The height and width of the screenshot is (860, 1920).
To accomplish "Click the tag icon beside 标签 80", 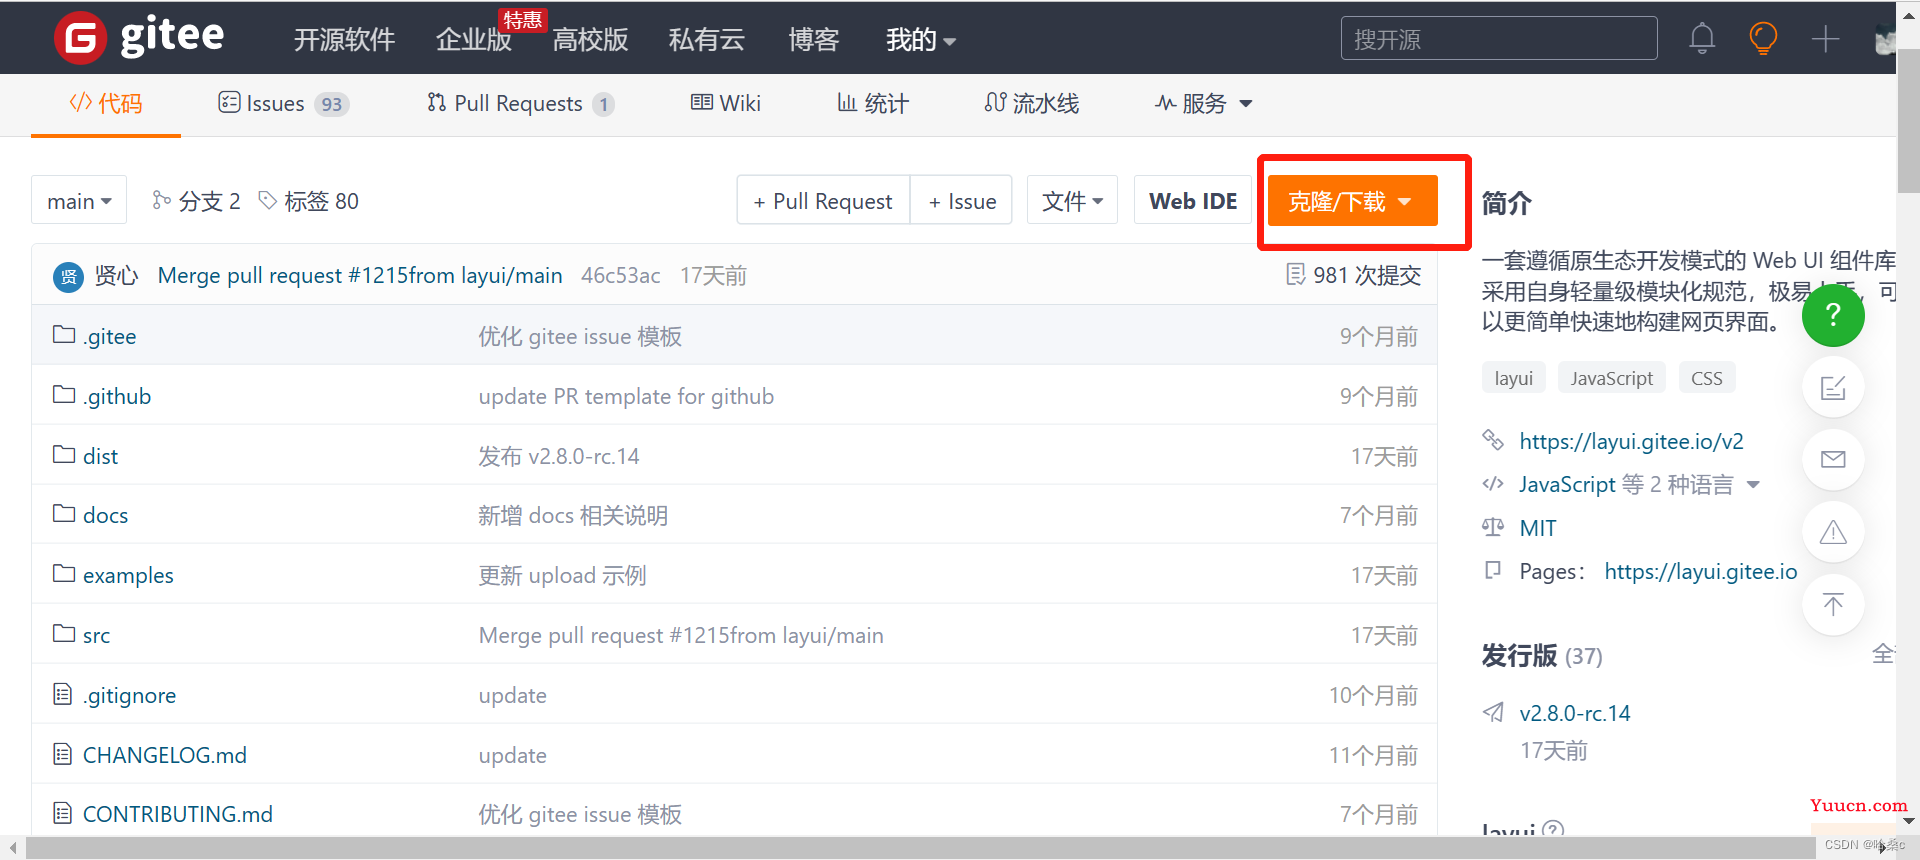I will 267,200.
